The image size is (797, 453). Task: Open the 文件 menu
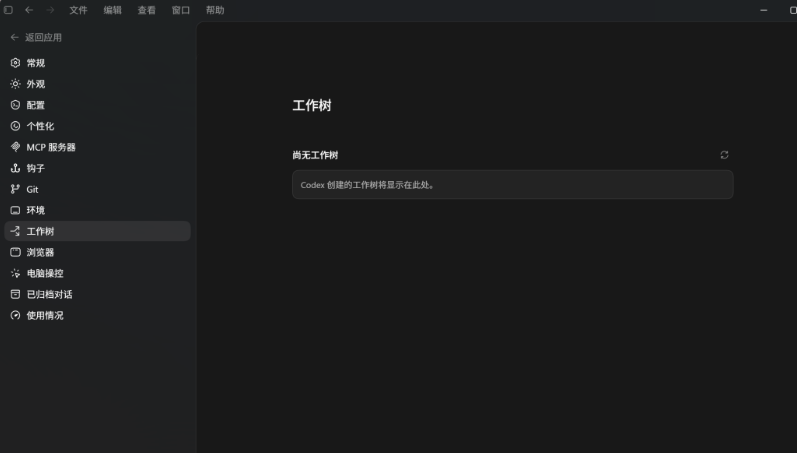[78, 10]
